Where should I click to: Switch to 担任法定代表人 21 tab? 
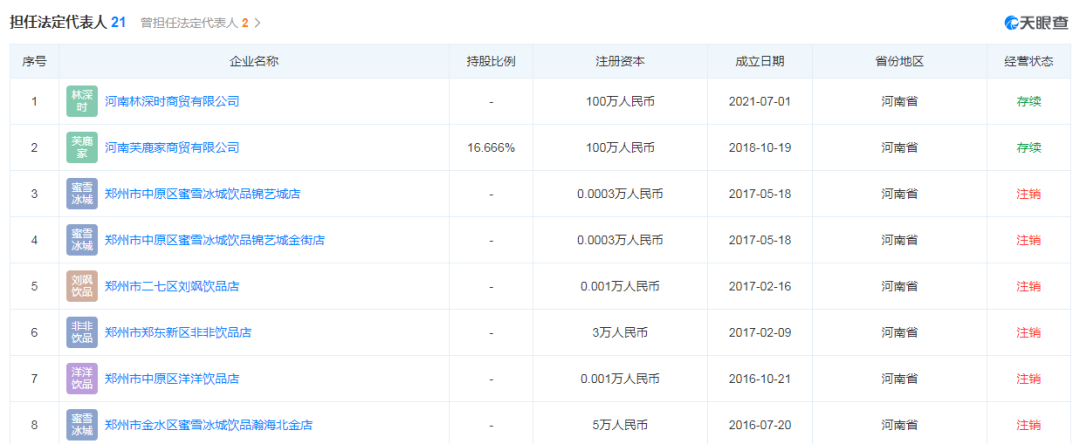tap(67, 22)
